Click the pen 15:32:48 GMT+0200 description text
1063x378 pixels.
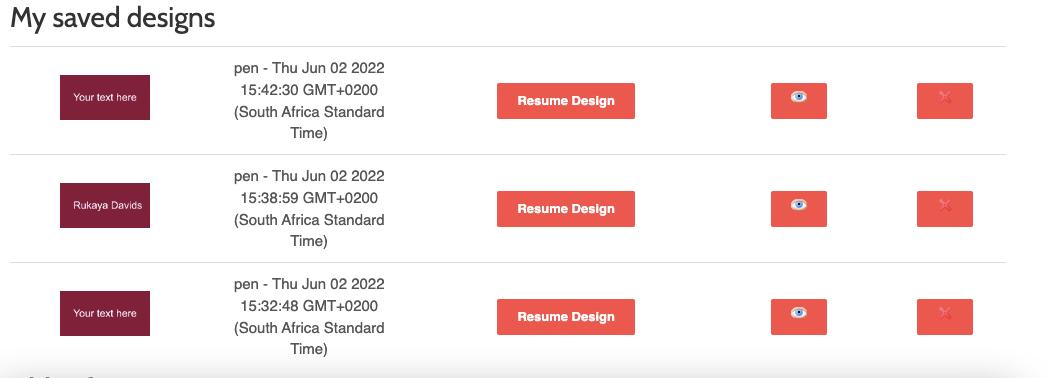coord(309,316)
